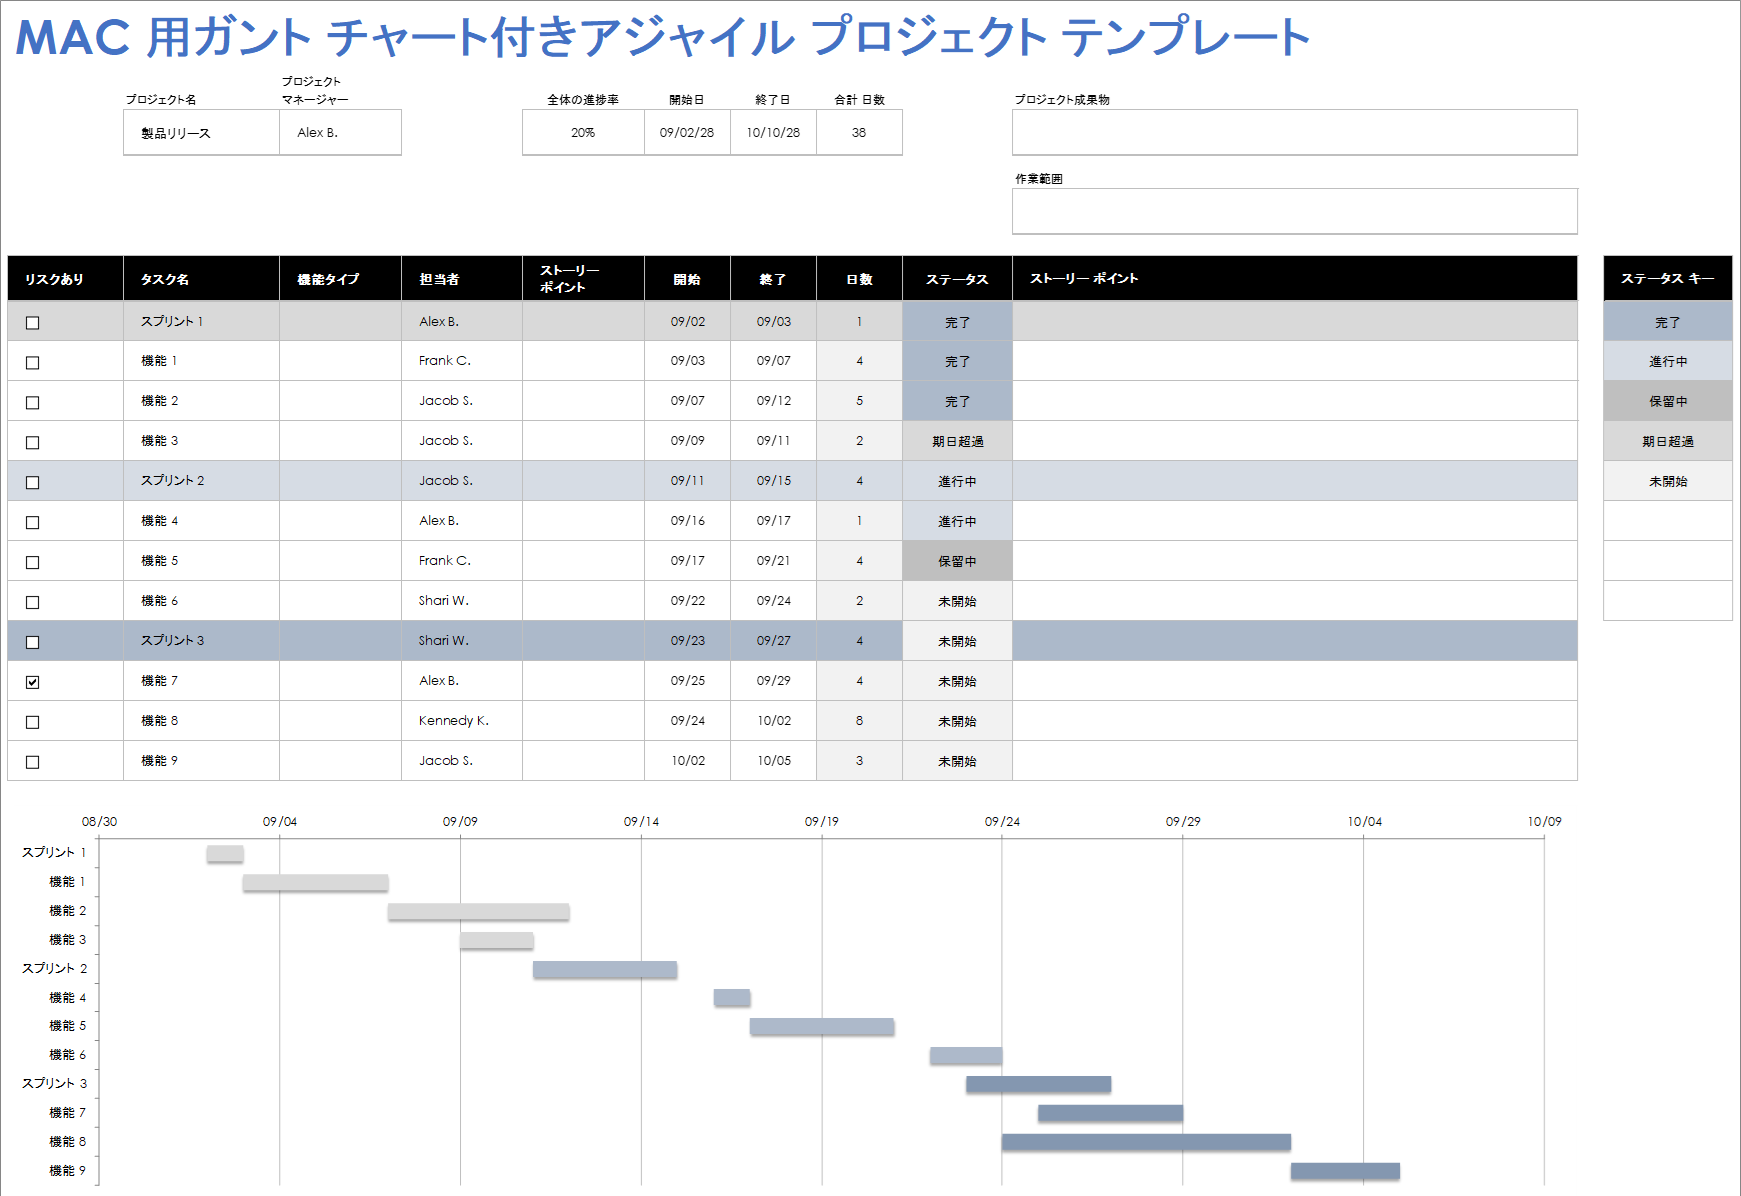Select Gantt bar for 機能 8
The height and width of the screenshot is (1196, 1741).
1146,1142
